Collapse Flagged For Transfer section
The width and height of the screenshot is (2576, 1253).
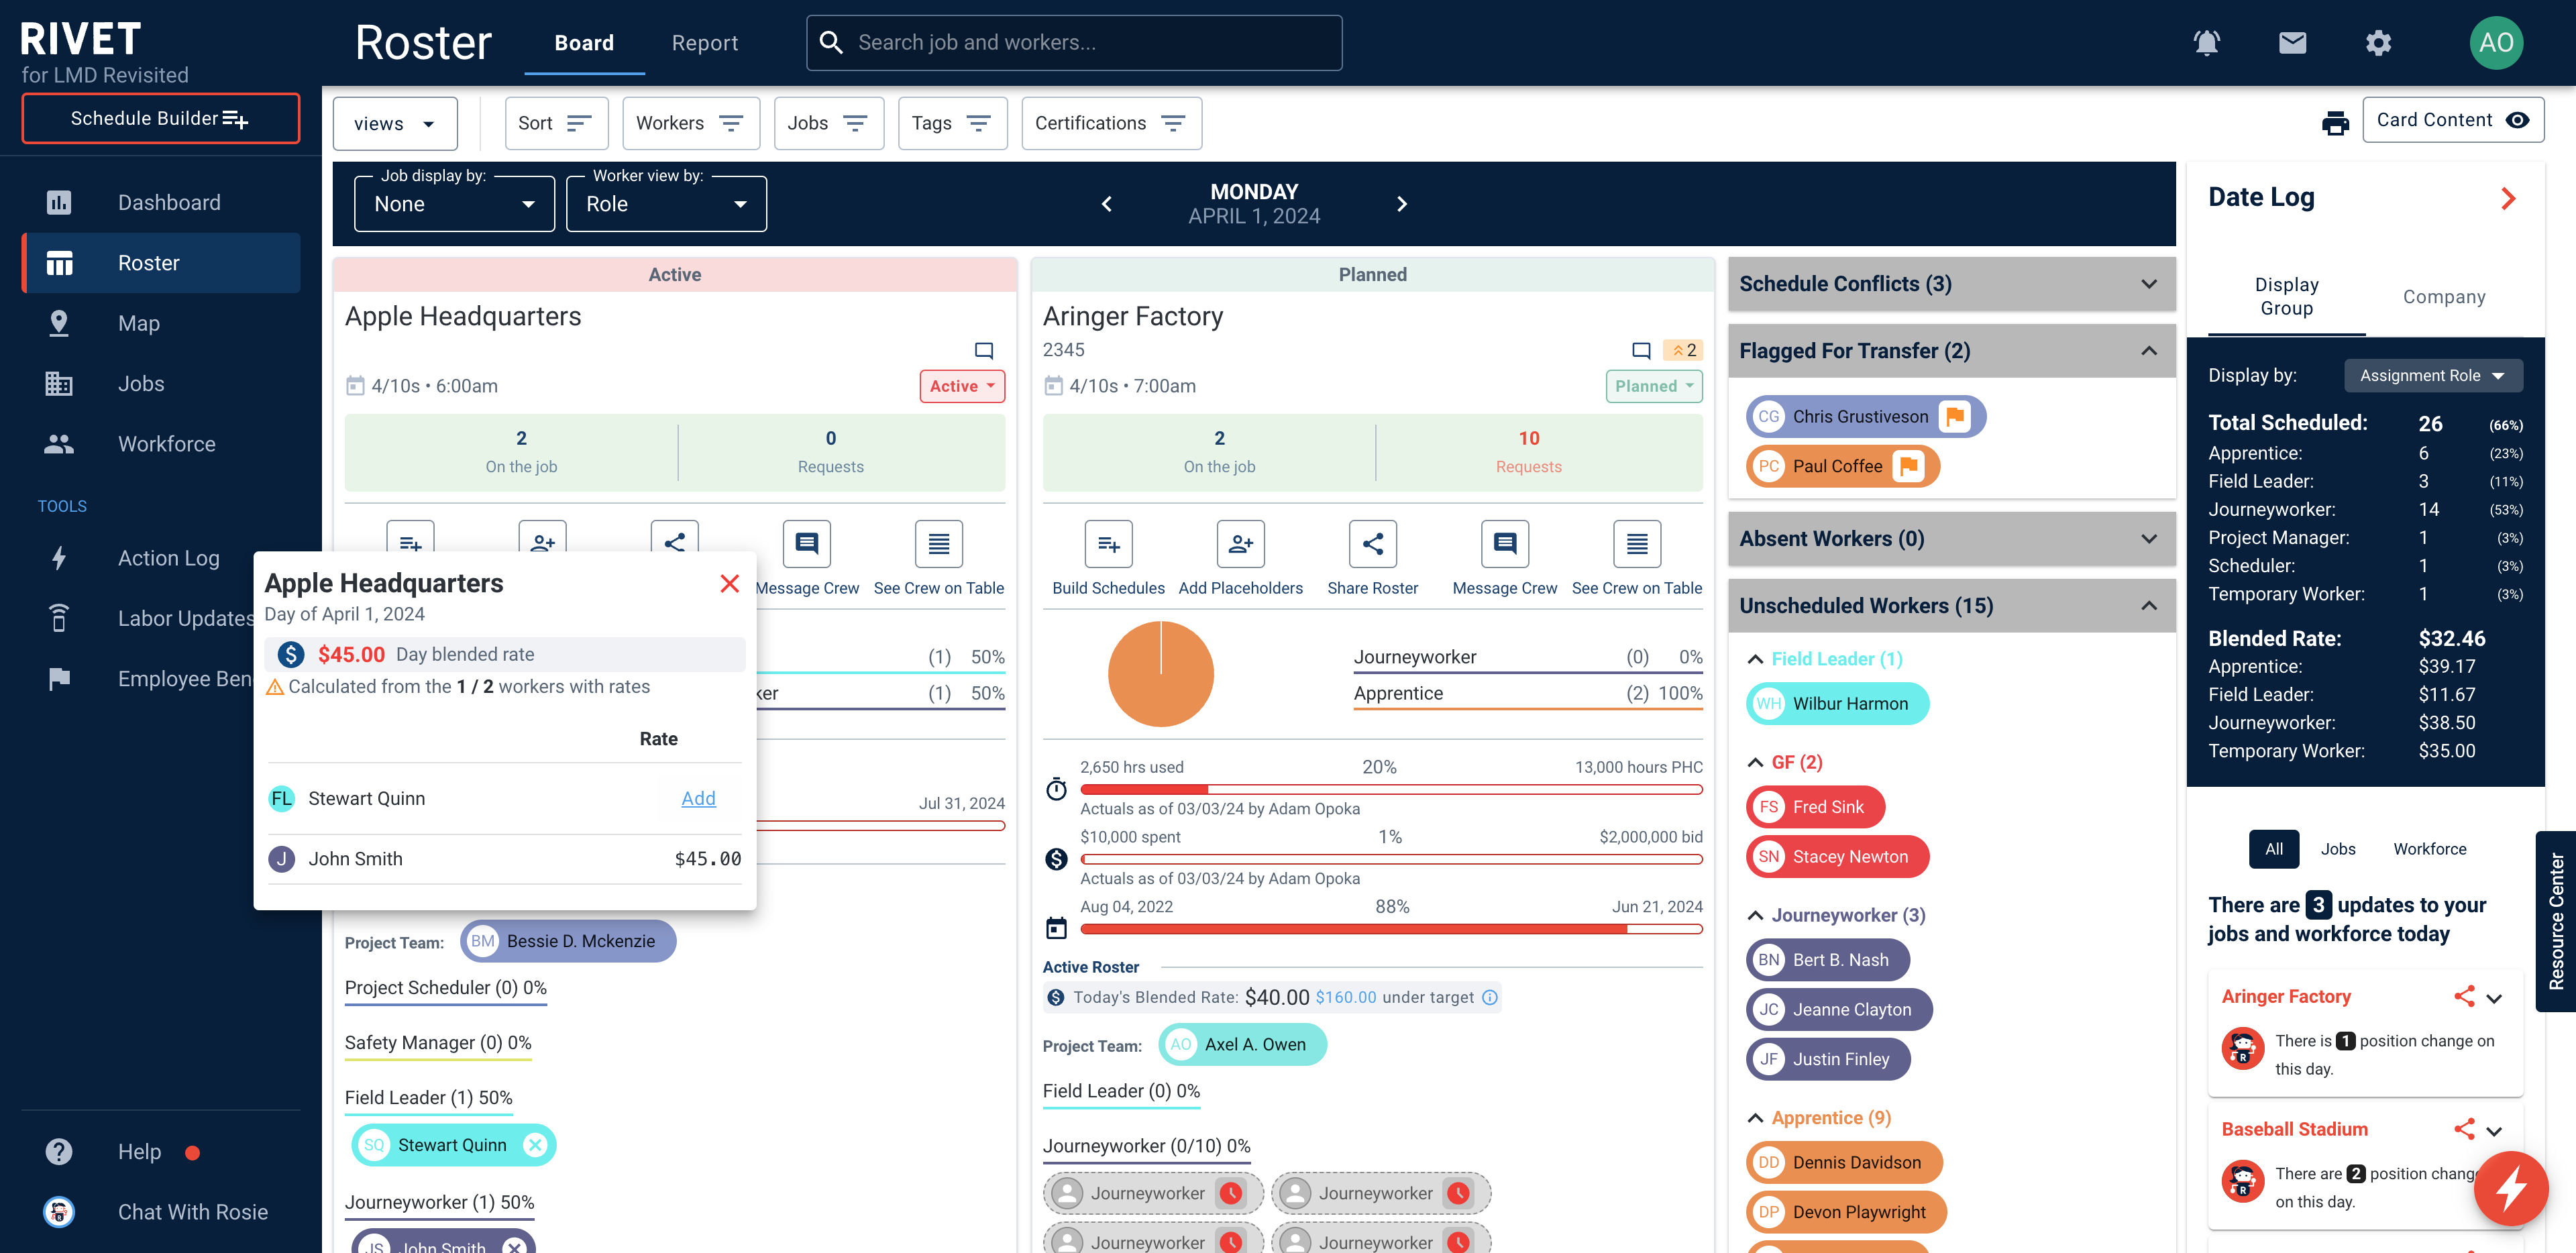[x=1951, y=351]
